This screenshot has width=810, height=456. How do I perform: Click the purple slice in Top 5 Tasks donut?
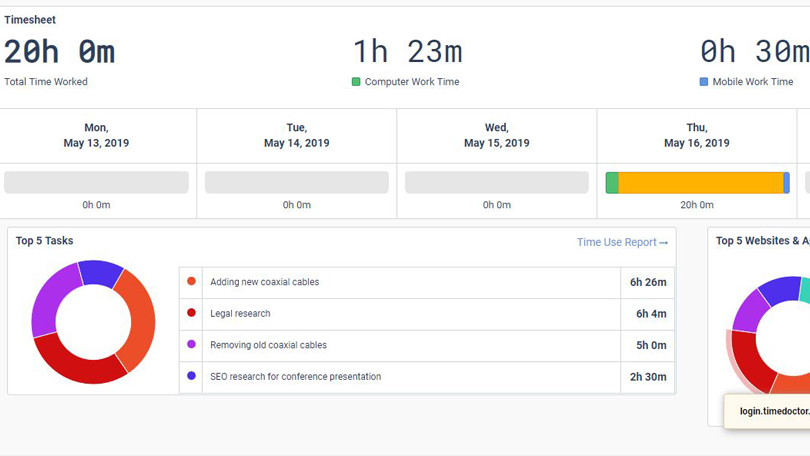(x=47, y=298)
